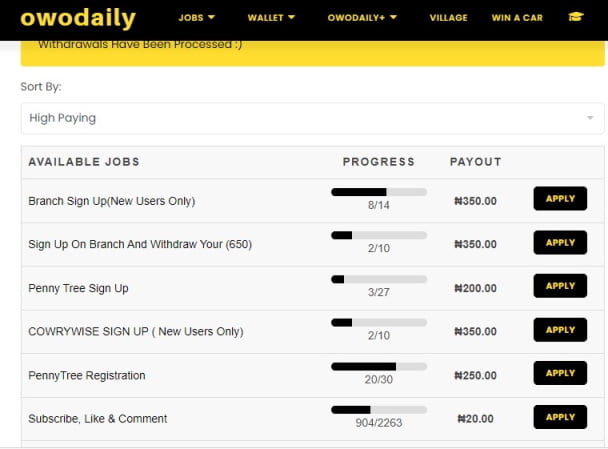Apply for Sign Up On Branch And Withdraw
Image resolution: width=608 pixels, height=449 pixels.
[x=560, y=242]
